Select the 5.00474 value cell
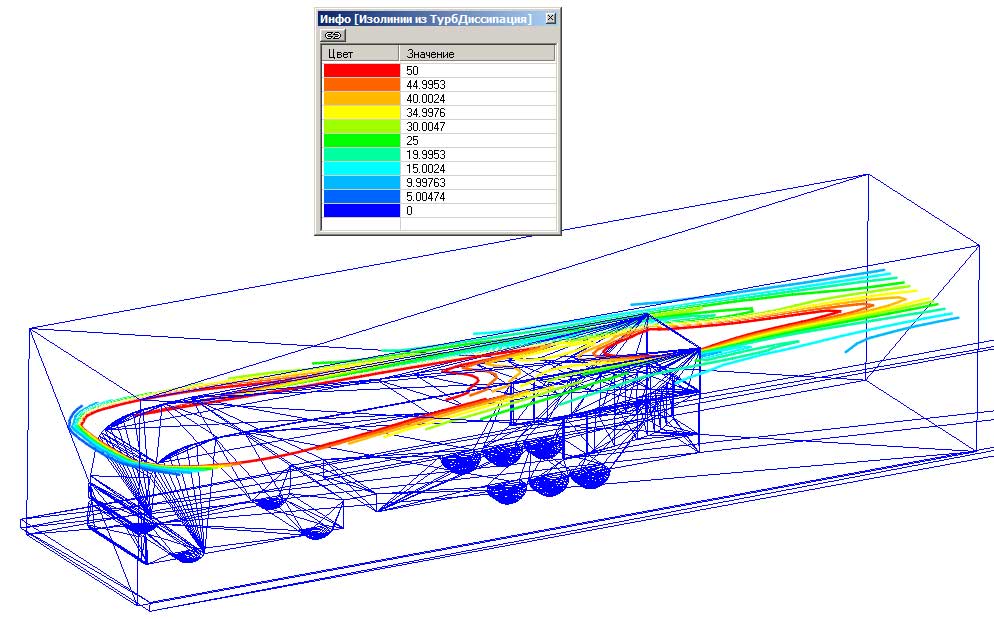The height and width of the screenshot is (619, 994). (477, 197)
